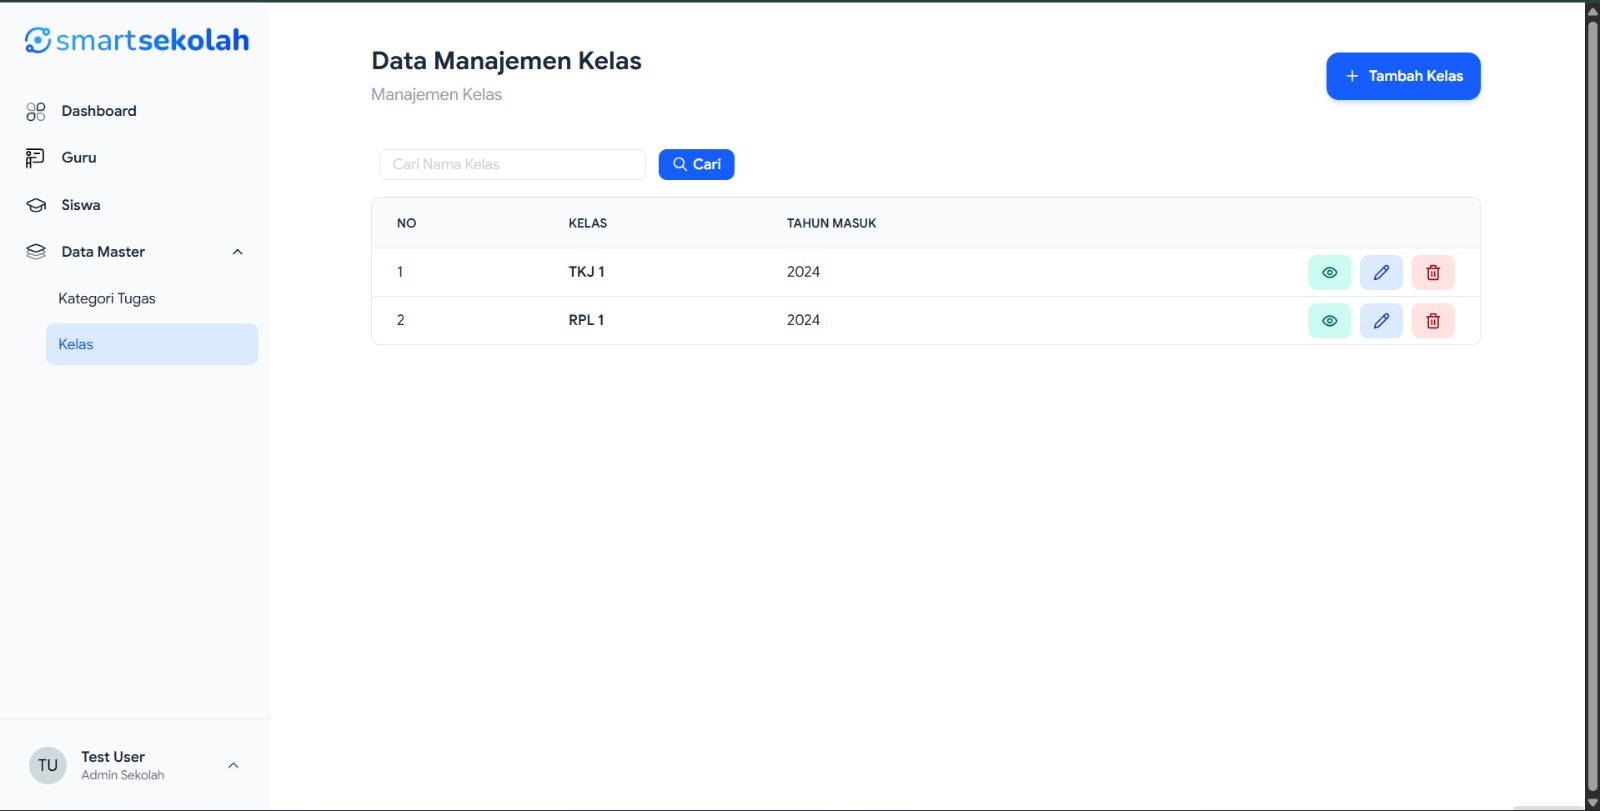This screenshot has width=1600, height=811.
Task: View TKJ 1 class details via eye icon
Action: (x=1329, y=272)
